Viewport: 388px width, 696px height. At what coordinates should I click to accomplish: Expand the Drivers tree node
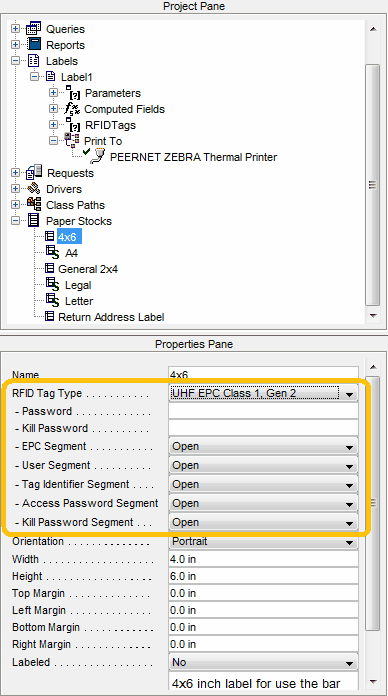(x=16, y=189)
